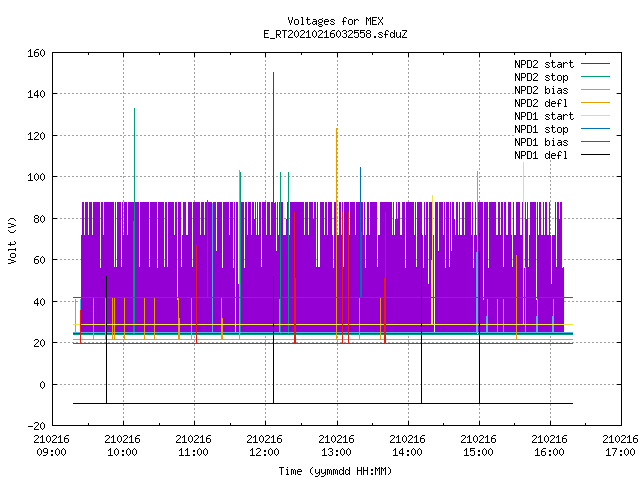640x480 pixels.
Task: Click the chart title Voltages for MEX
Action: coord(335,21)
